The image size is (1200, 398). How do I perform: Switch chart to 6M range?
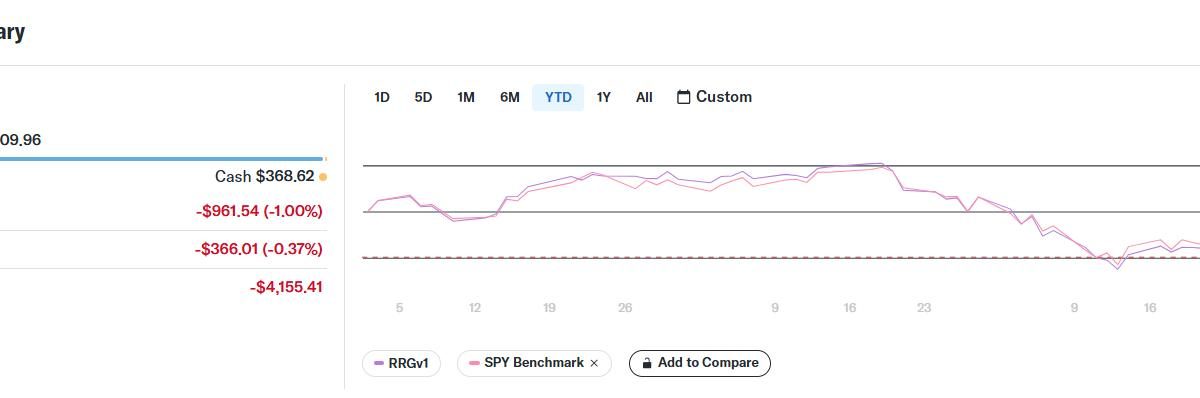click(510, 97)
